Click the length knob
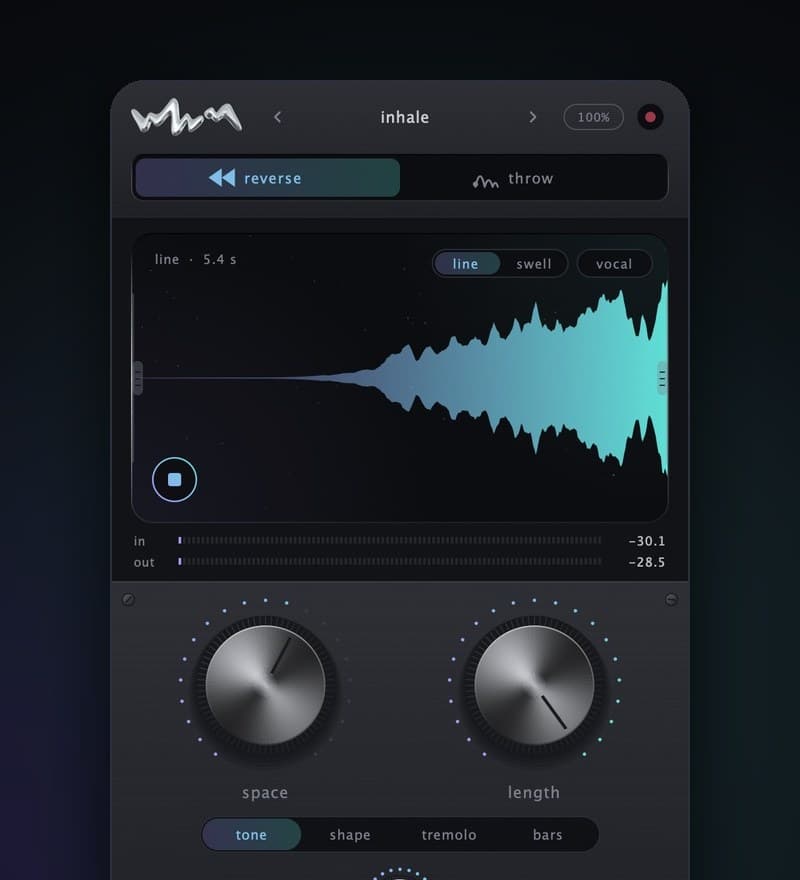The height and width of the screenshot is (880, 800). 534,685
